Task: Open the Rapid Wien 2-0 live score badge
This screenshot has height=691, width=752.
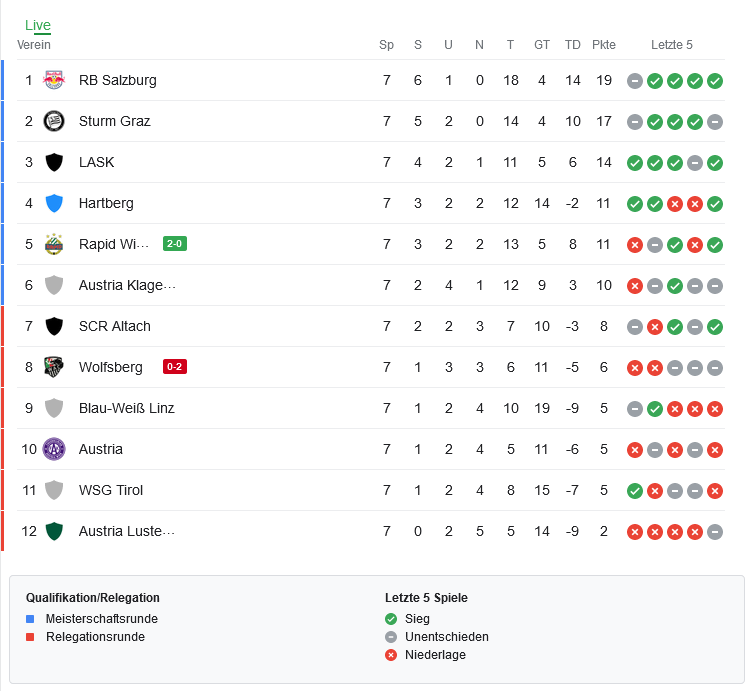Action: click(175, 244)
